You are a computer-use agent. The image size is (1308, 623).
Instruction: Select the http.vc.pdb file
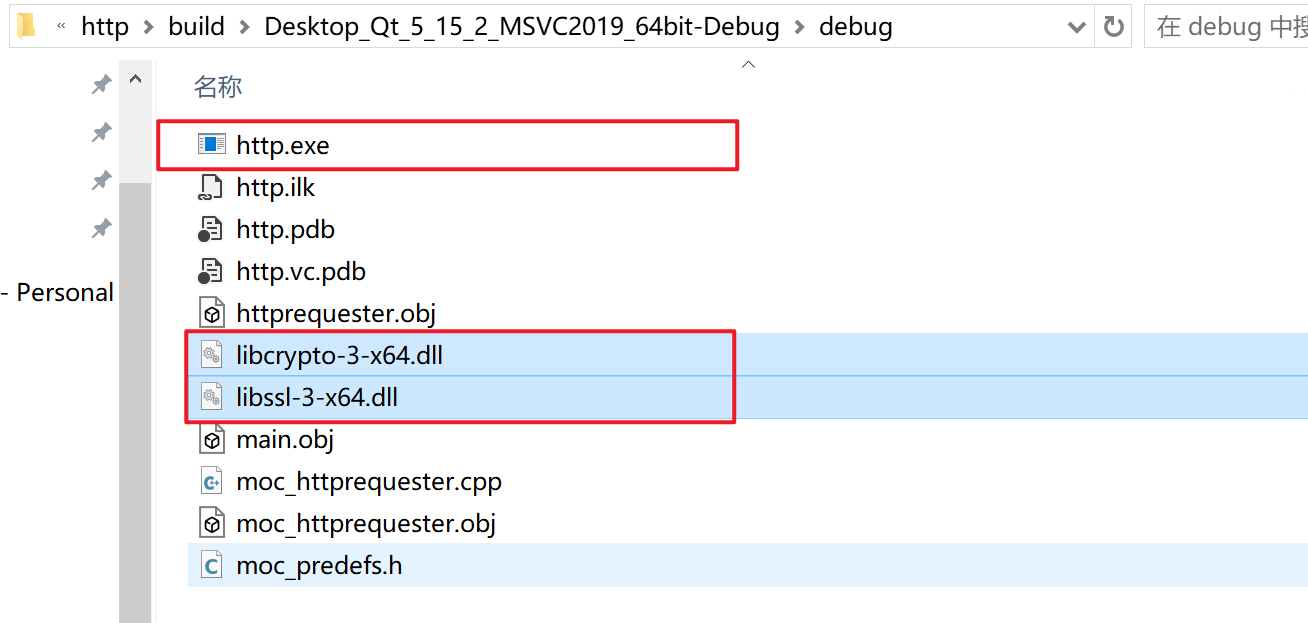point(300,270)
